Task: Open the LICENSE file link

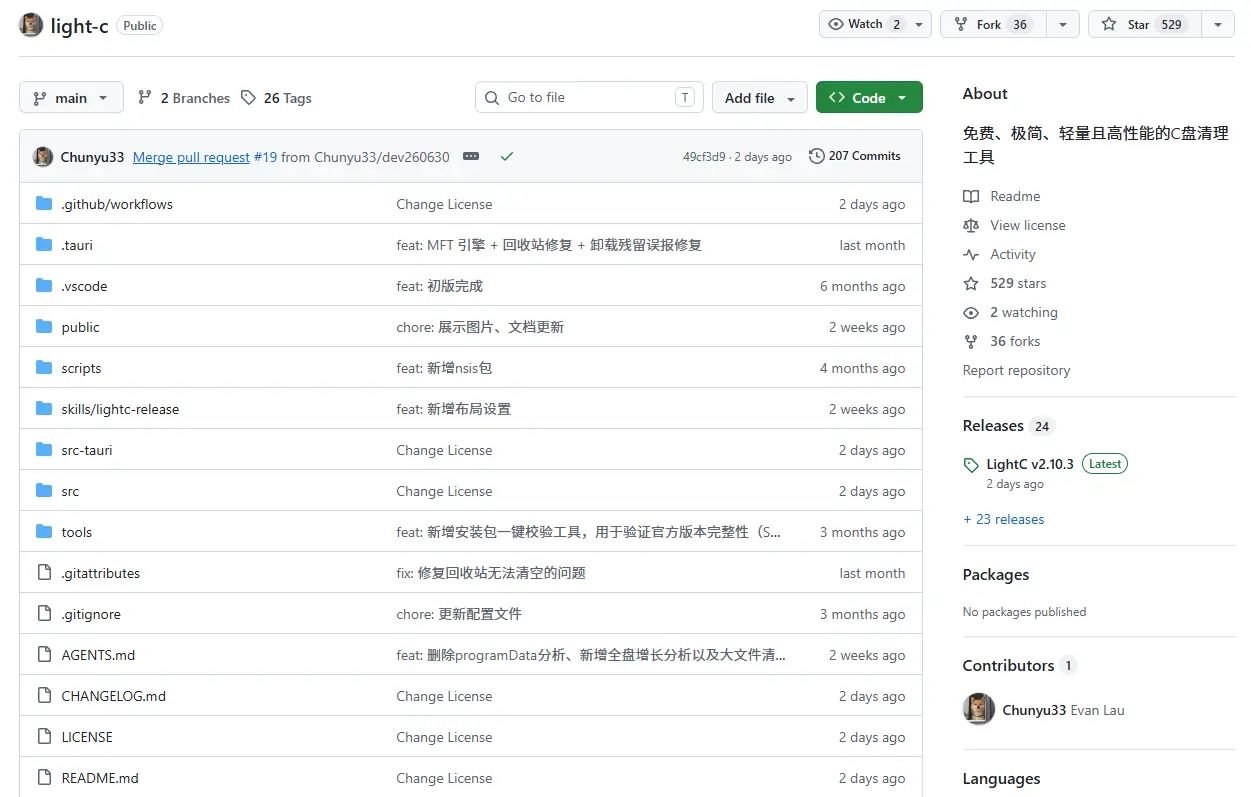Action: coord(87,737)
